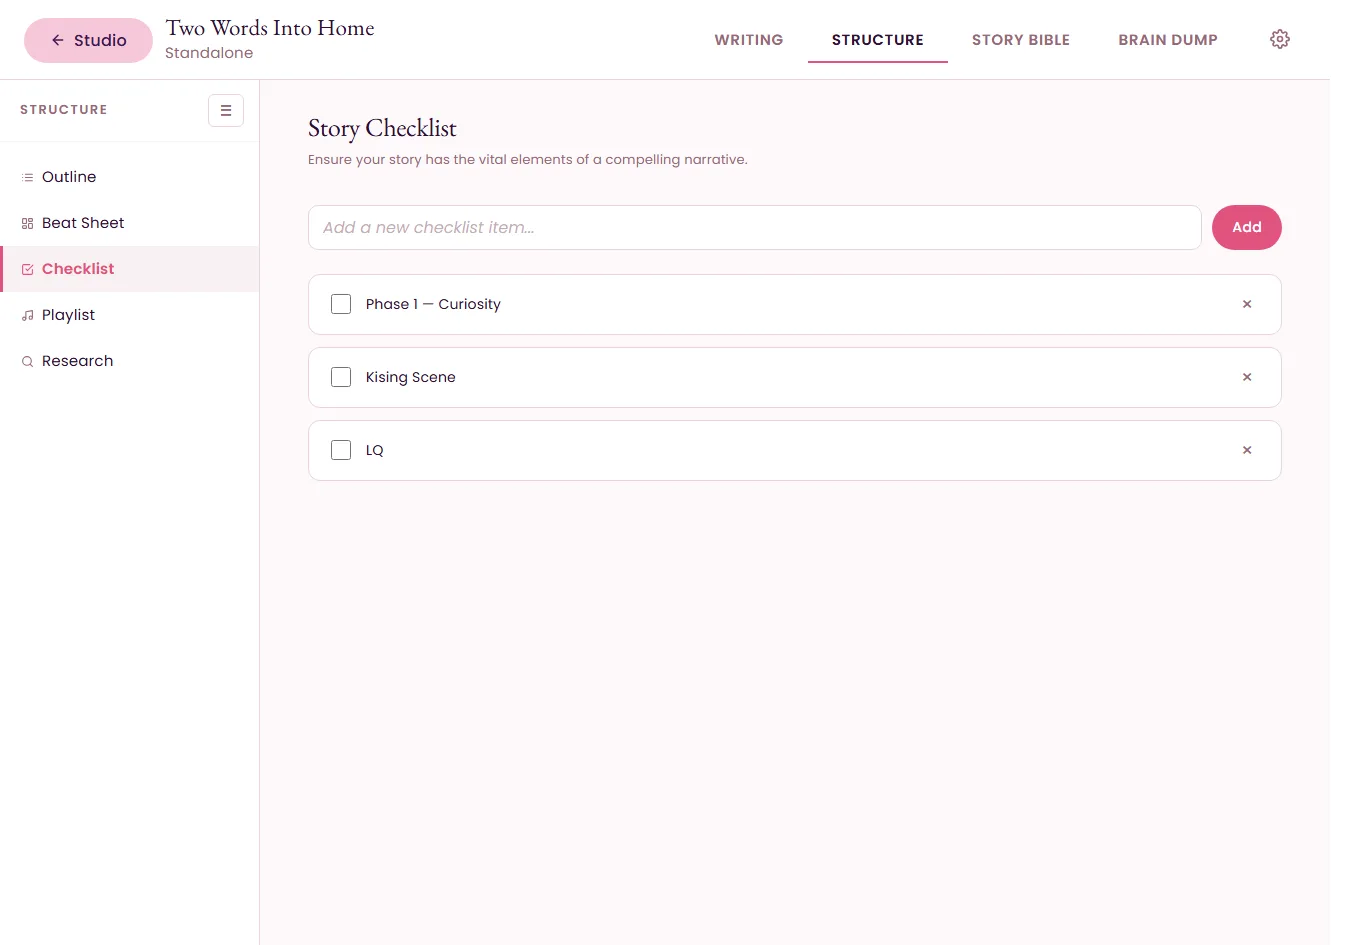Screen dimensions: 1345x945
Task: Mark the LQ item as done
Action: click(341, 450)
